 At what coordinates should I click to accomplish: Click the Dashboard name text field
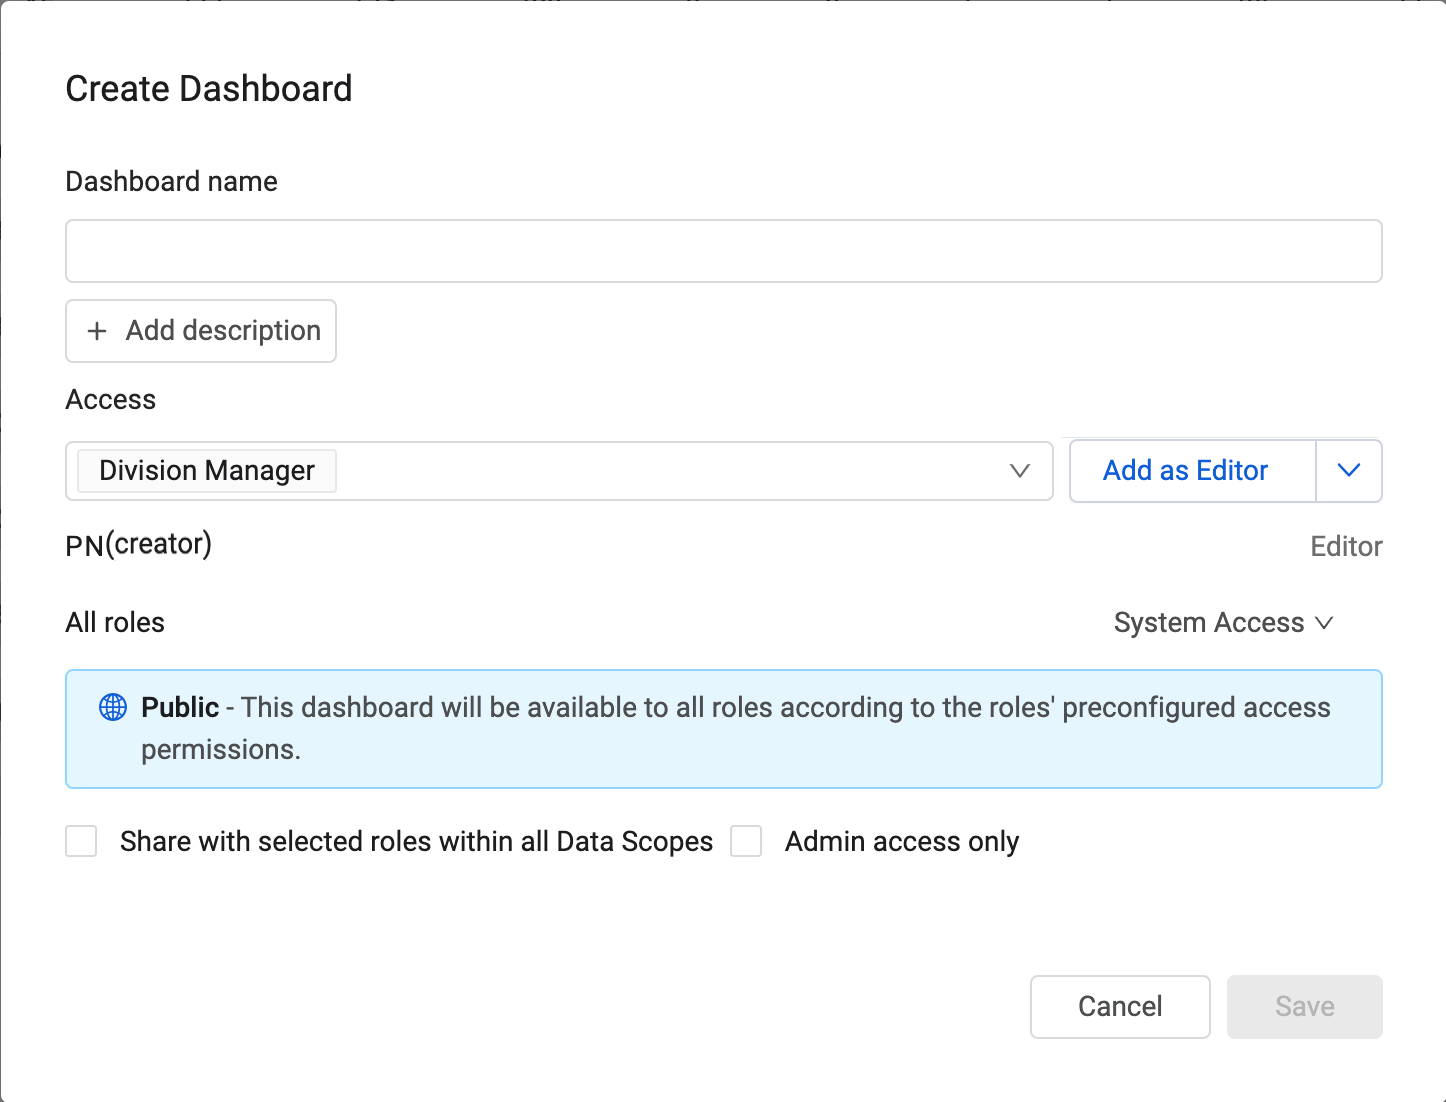coord(723,251)
